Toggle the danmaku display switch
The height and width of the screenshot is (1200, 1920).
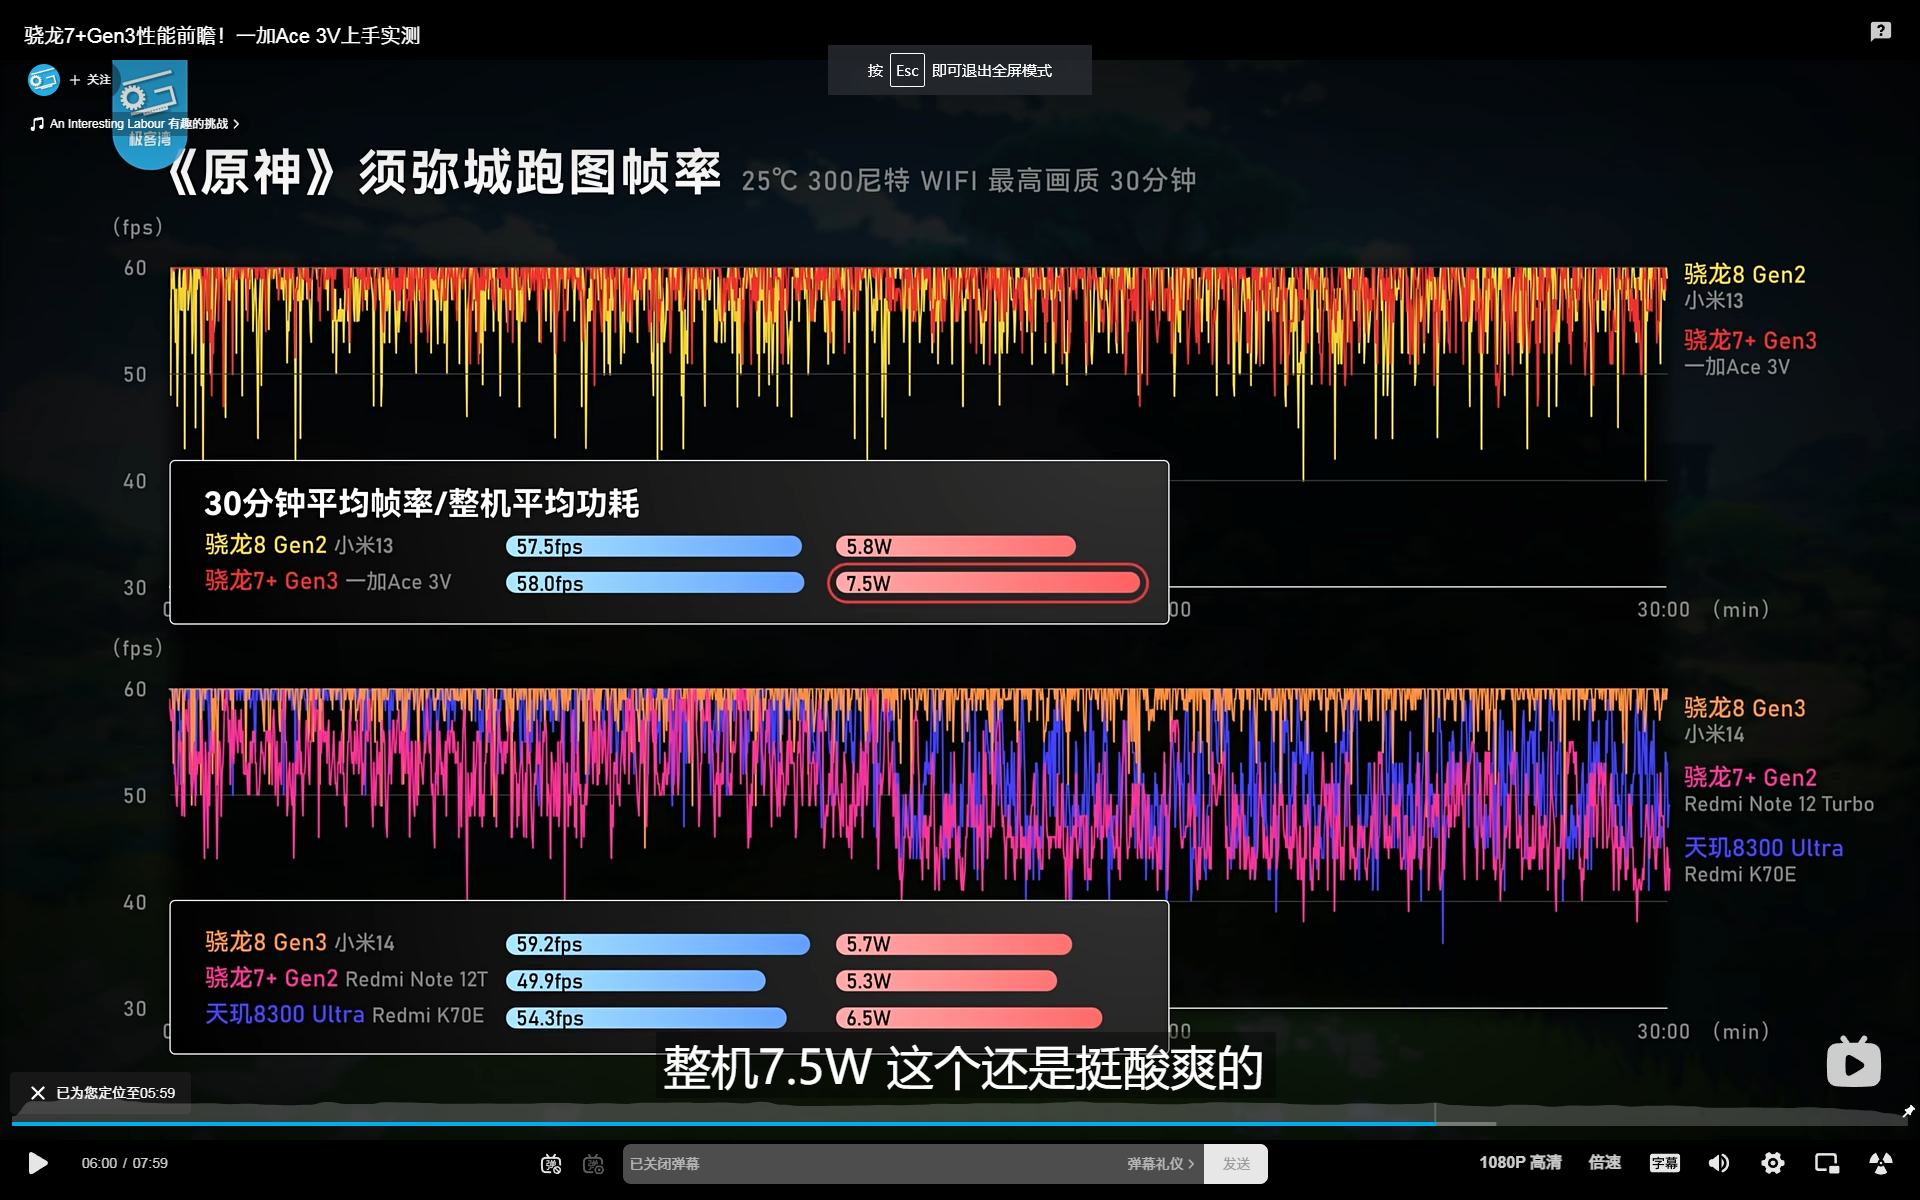(x=551, y=1163)
